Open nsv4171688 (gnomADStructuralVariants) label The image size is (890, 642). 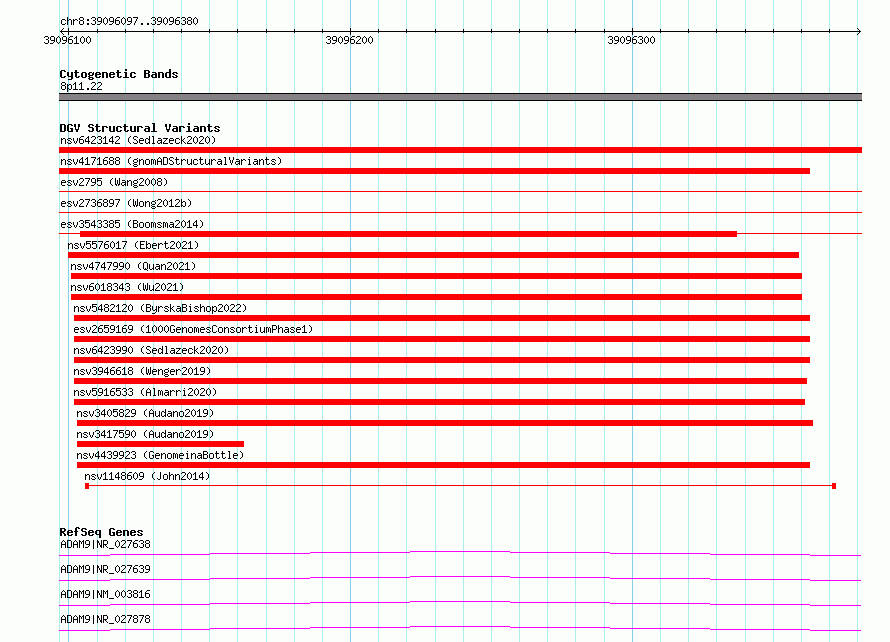point(171,161)
